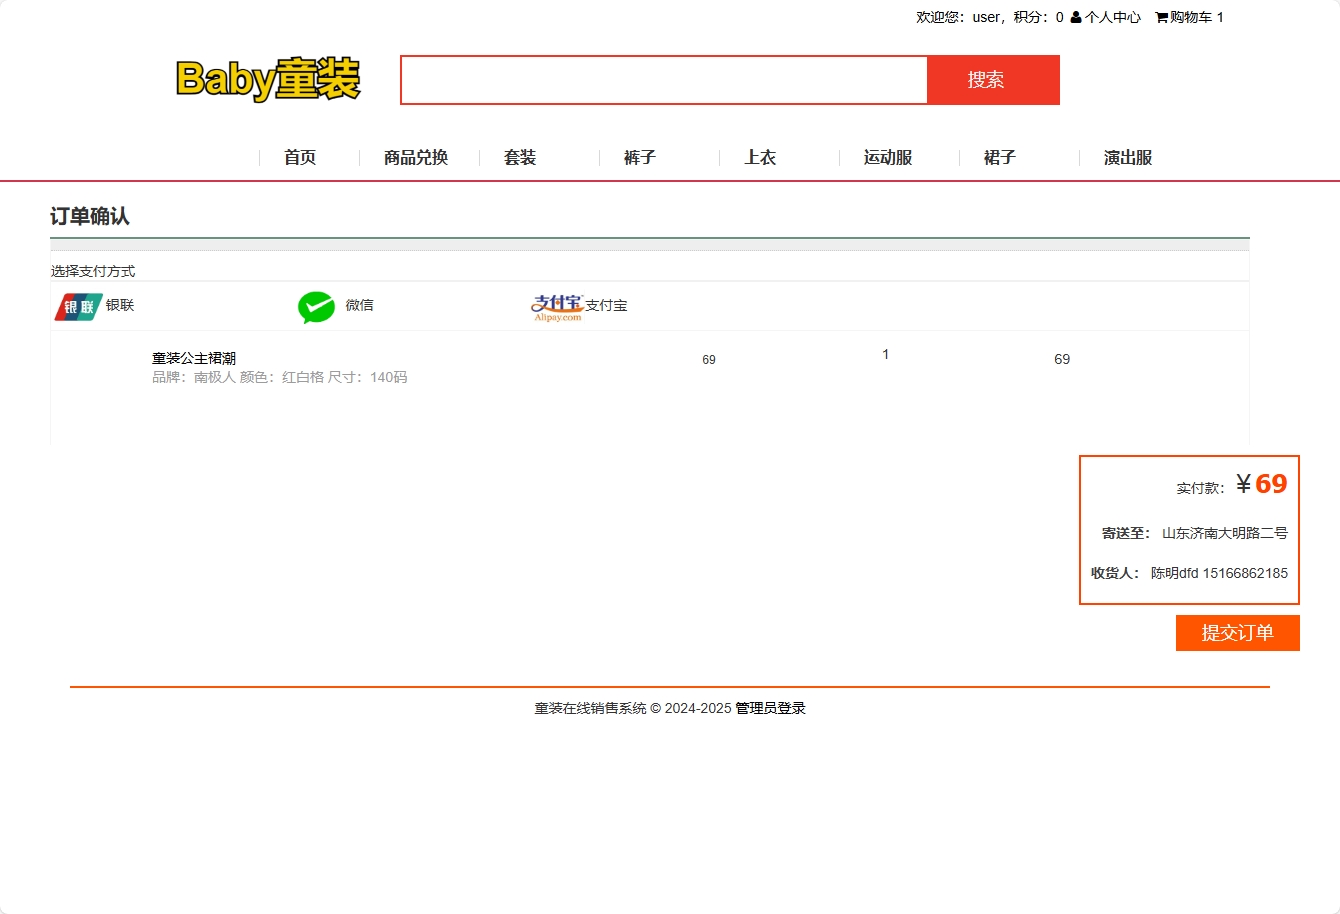Screen dimensions: 1340x914
Task: Select 银联 as the payment method
Action: [118, 306]
